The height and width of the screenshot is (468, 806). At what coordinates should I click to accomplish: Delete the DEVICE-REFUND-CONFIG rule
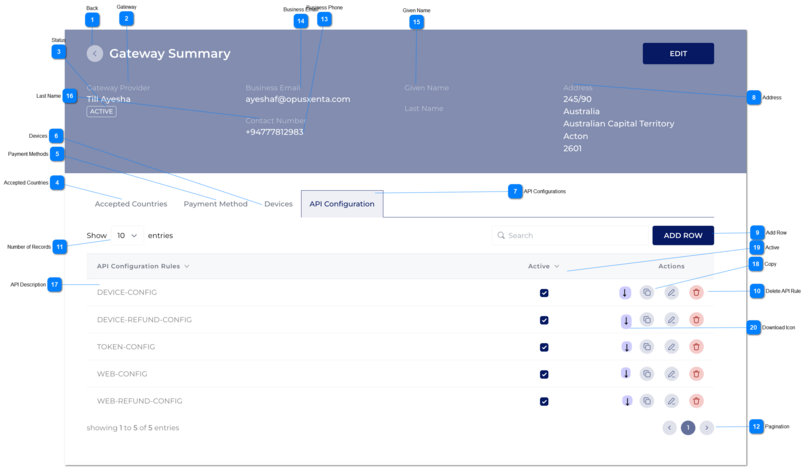click(696, 320)
